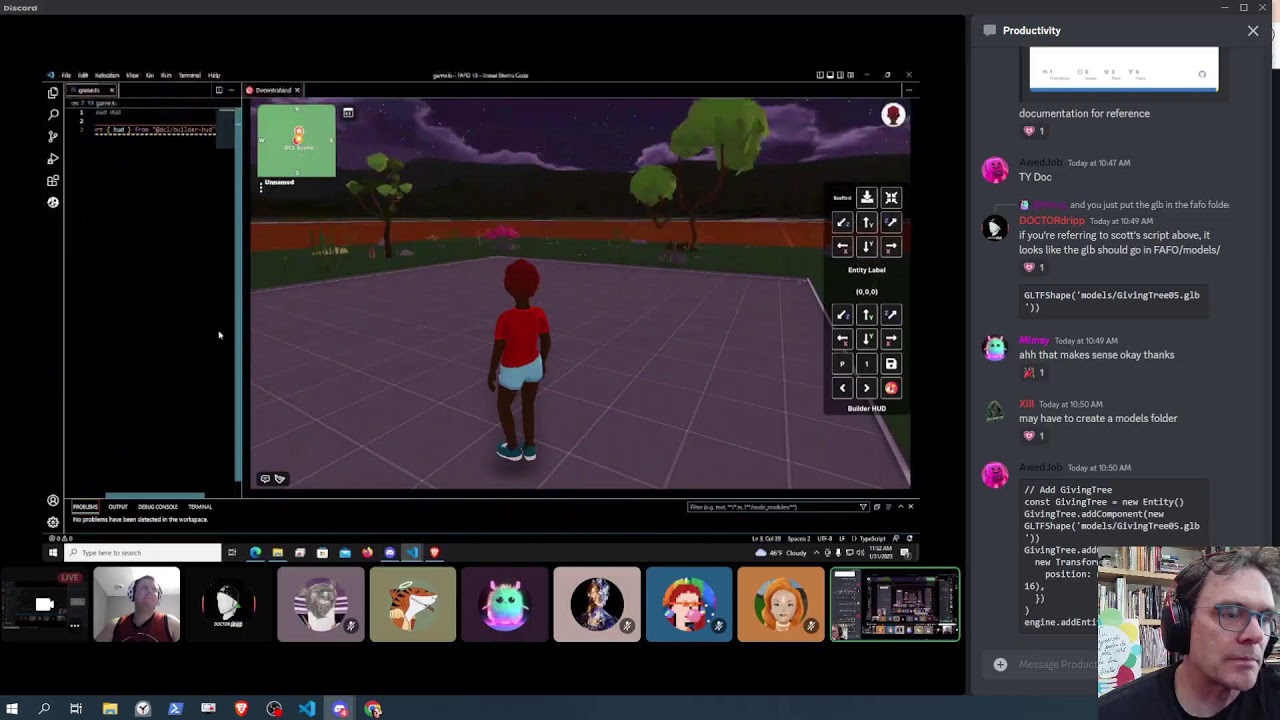Select DEBUG CONSOLE panel tab
Viewport: 1280px width, 720px height.
click(157, 507)
